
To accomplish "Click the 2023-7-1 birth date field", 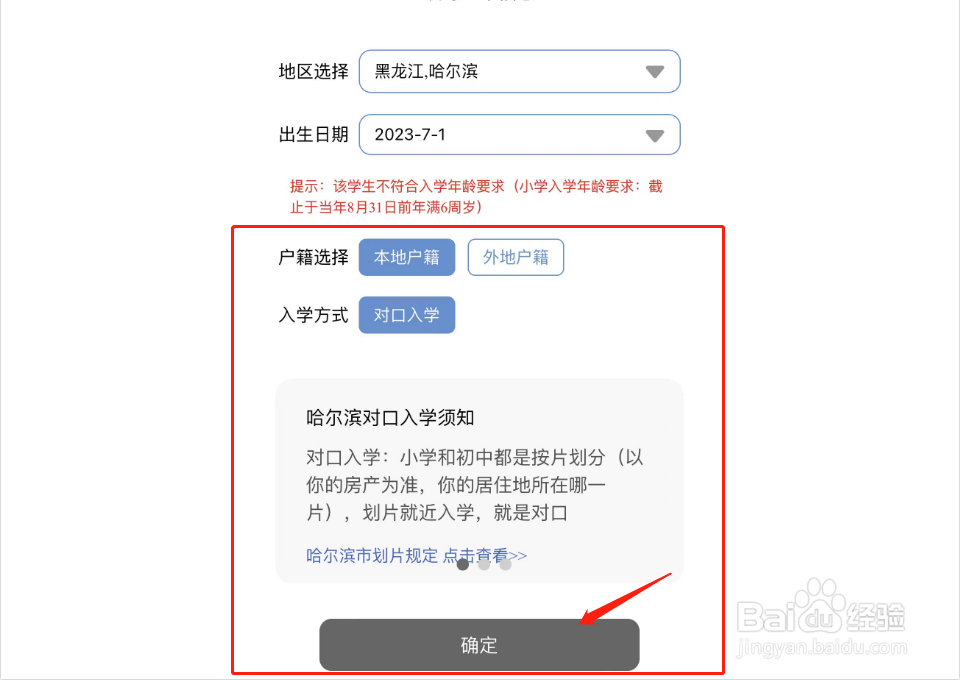I will click(x=519, y=135).
